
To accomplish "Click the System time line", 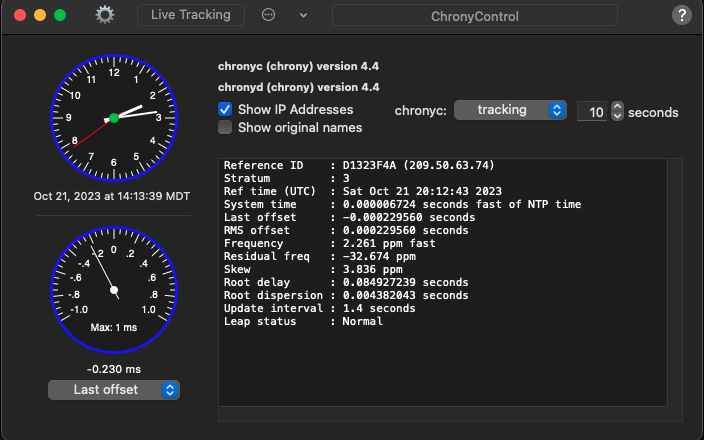I will (403, 204).
